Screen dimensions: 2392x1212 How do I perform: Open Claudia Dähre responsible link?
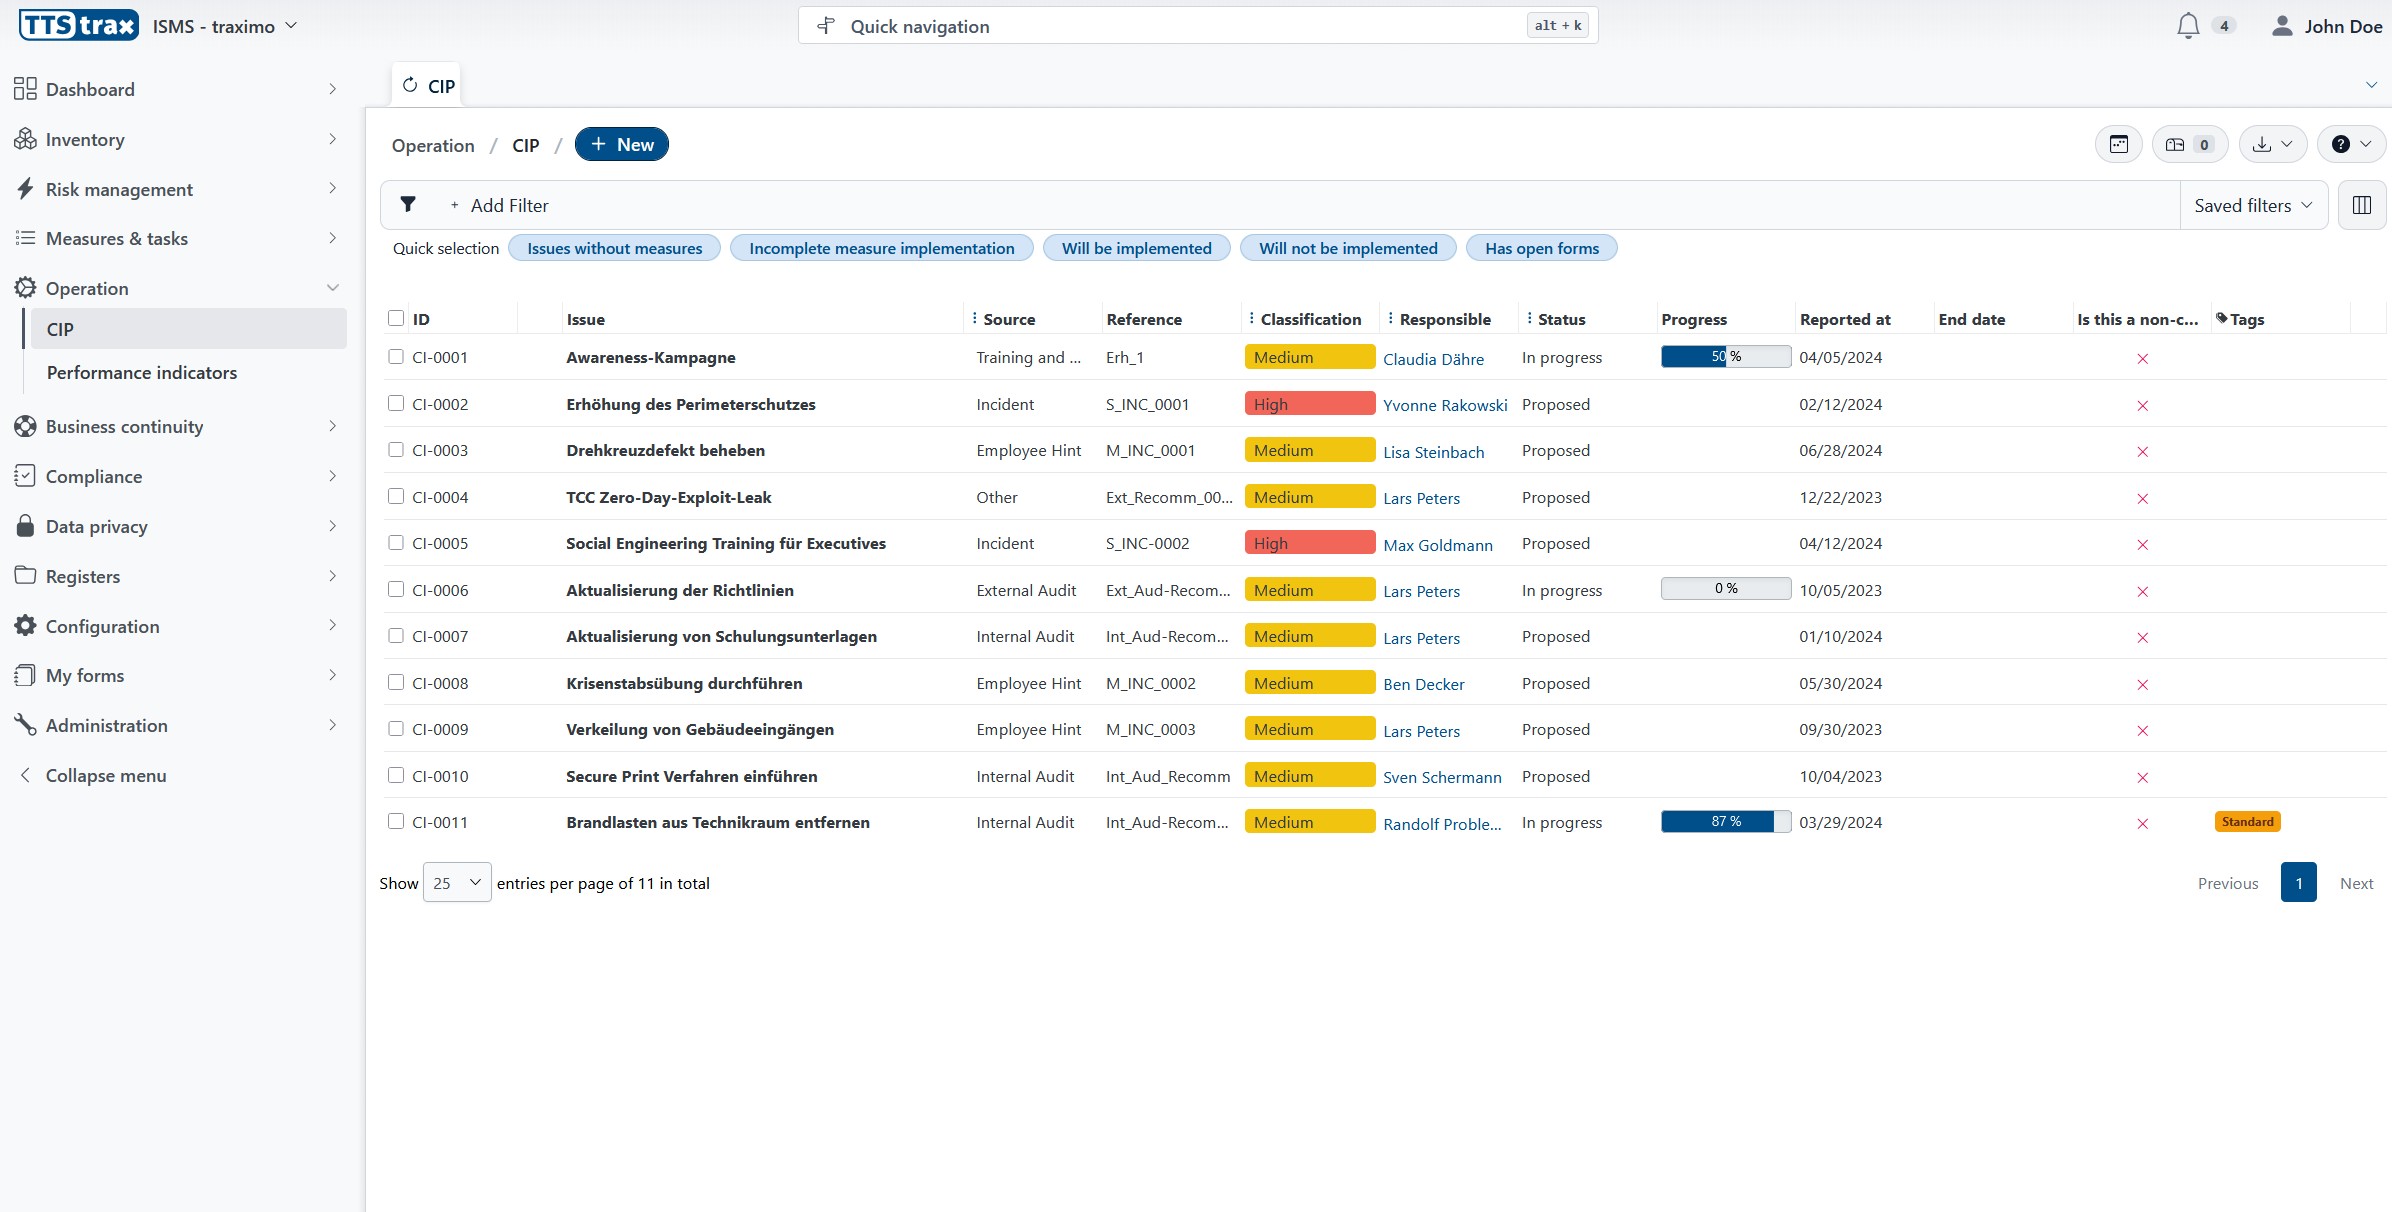[x=1433, y=359]
